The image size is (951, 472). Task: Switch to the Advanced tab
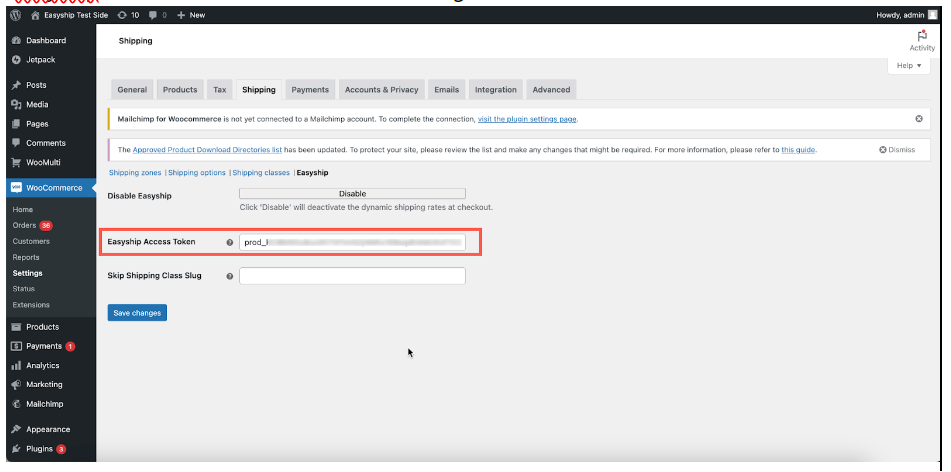[551, 90]
